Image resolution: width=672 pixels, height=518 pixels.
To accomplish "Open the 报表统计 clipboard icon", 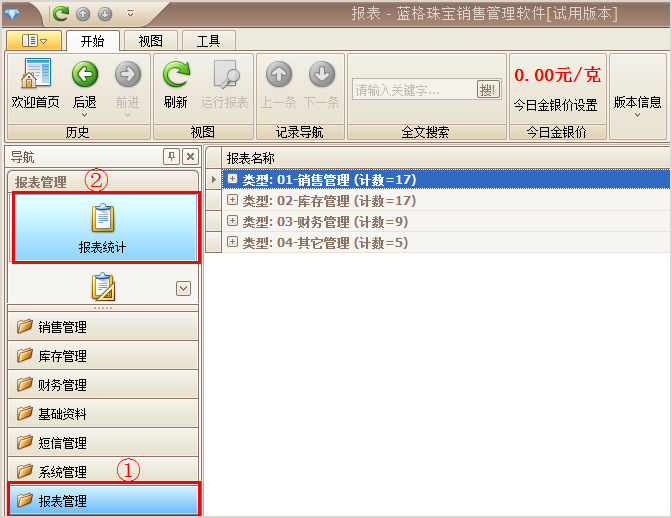I will point(103,218).
